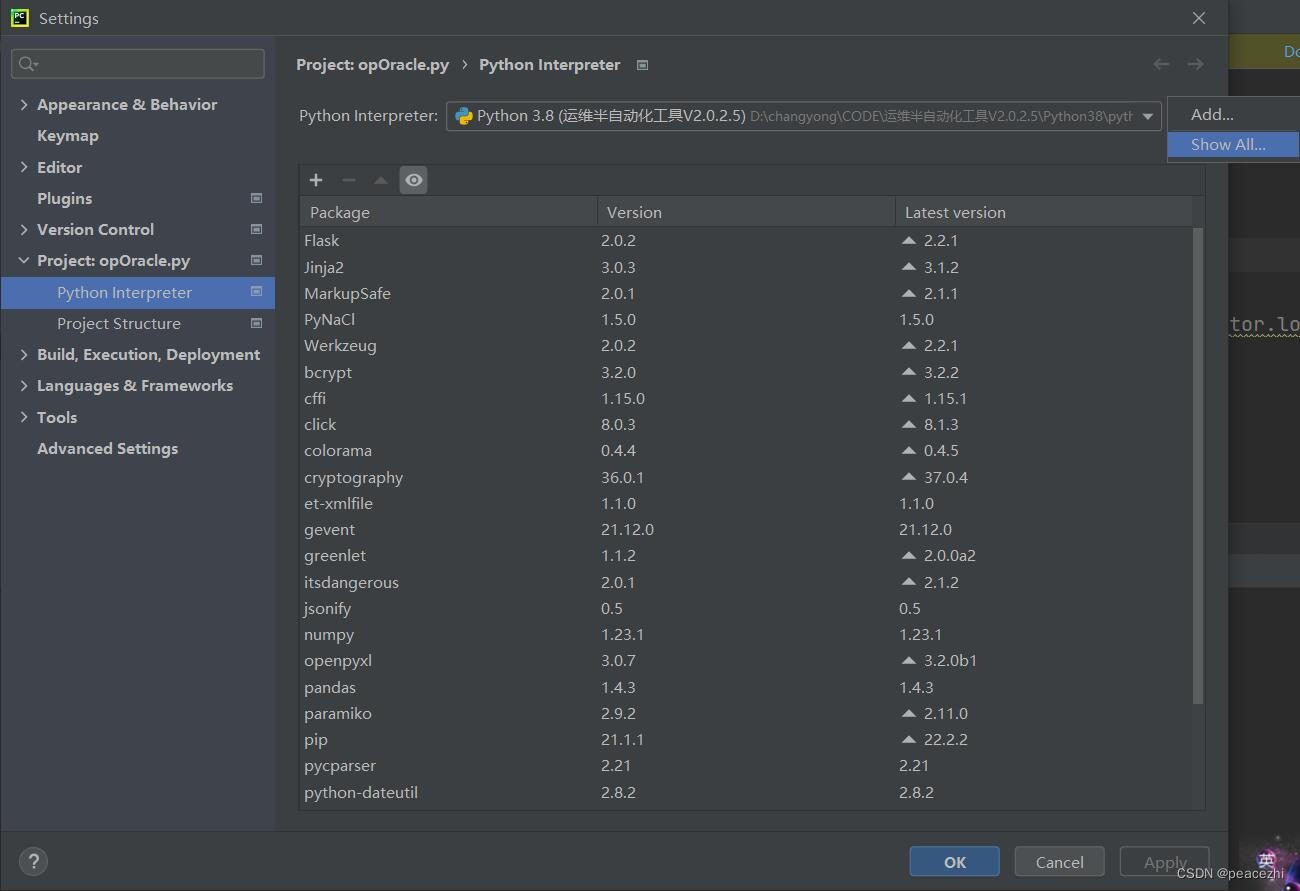Expand Build, Execution, Deployment section
Screen dimensions: 1300x891
24,354
